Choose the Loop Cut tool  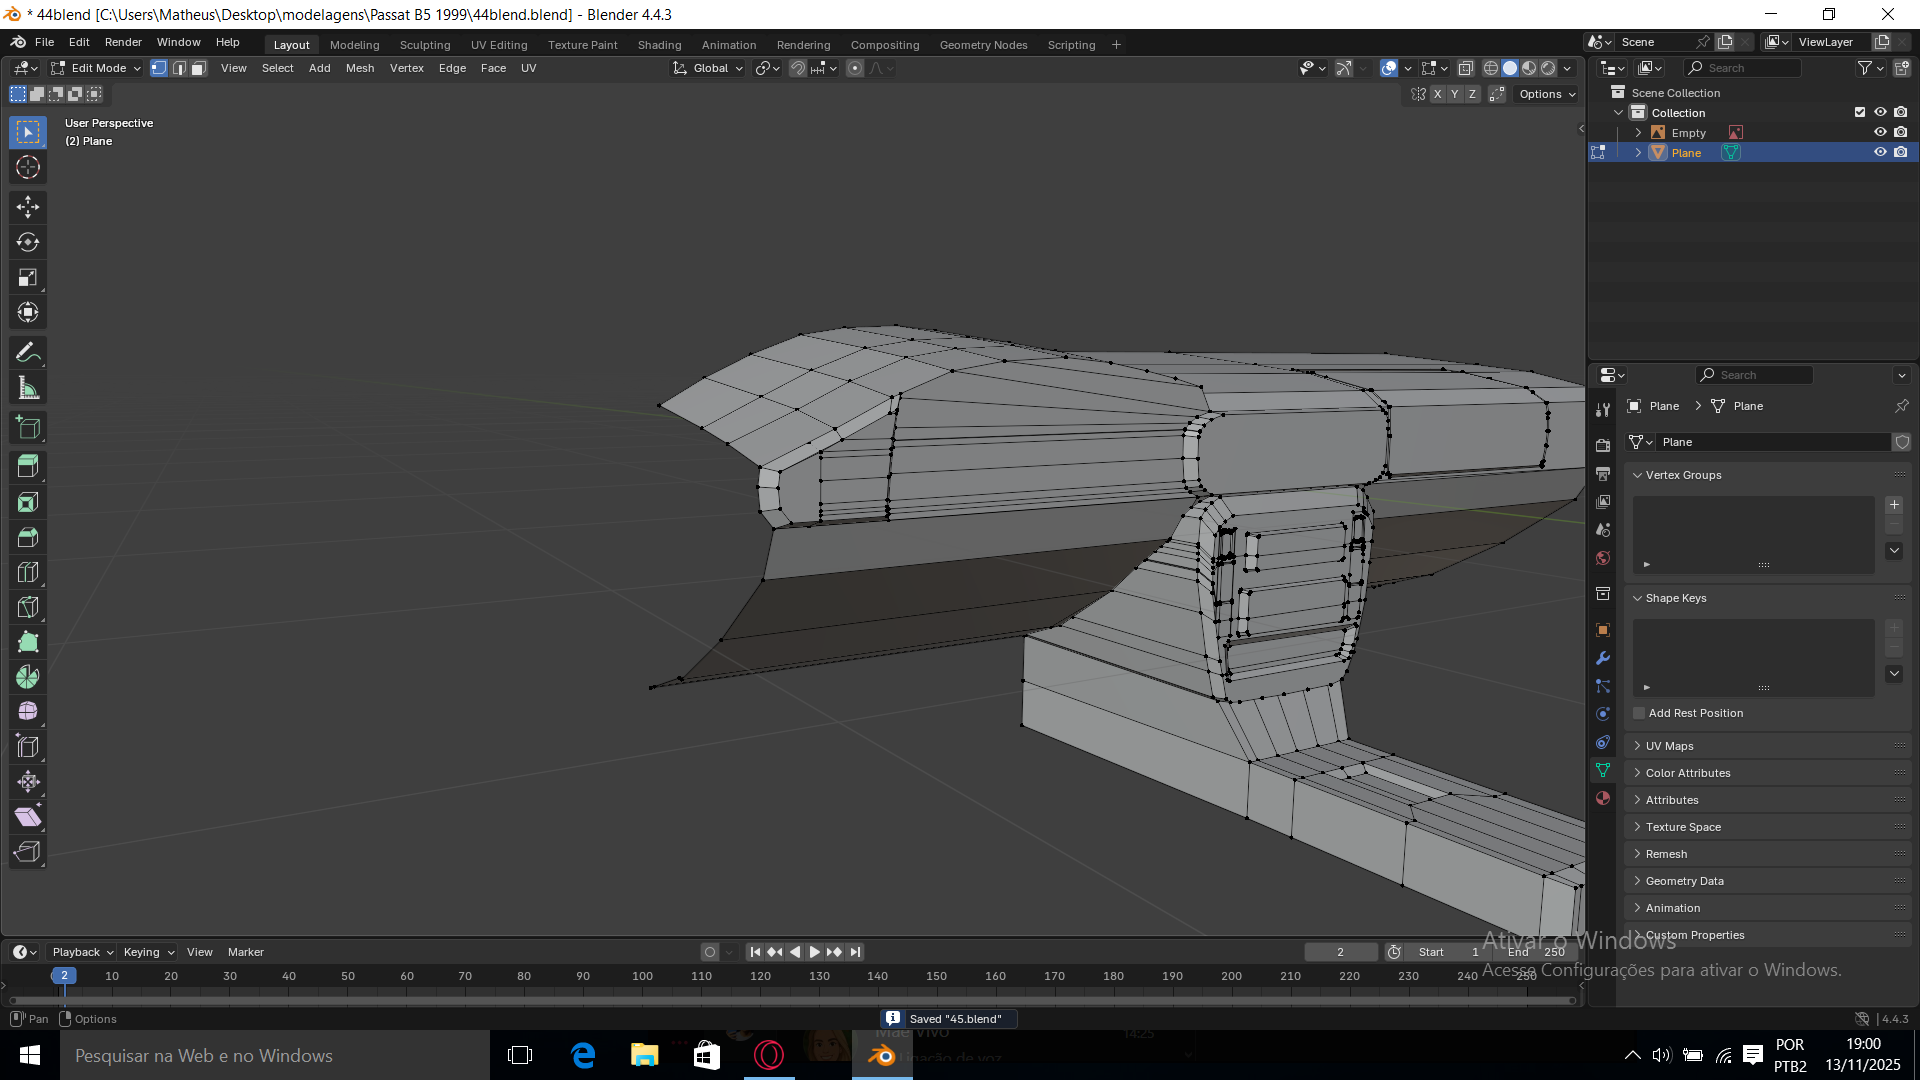pos(28,572)
